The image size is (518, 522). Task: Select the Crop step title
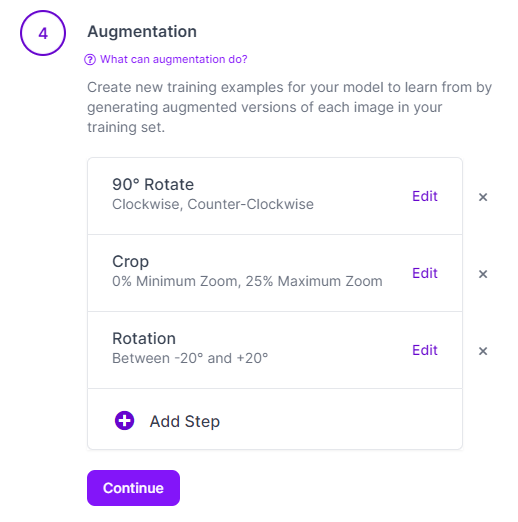point(130,262)
